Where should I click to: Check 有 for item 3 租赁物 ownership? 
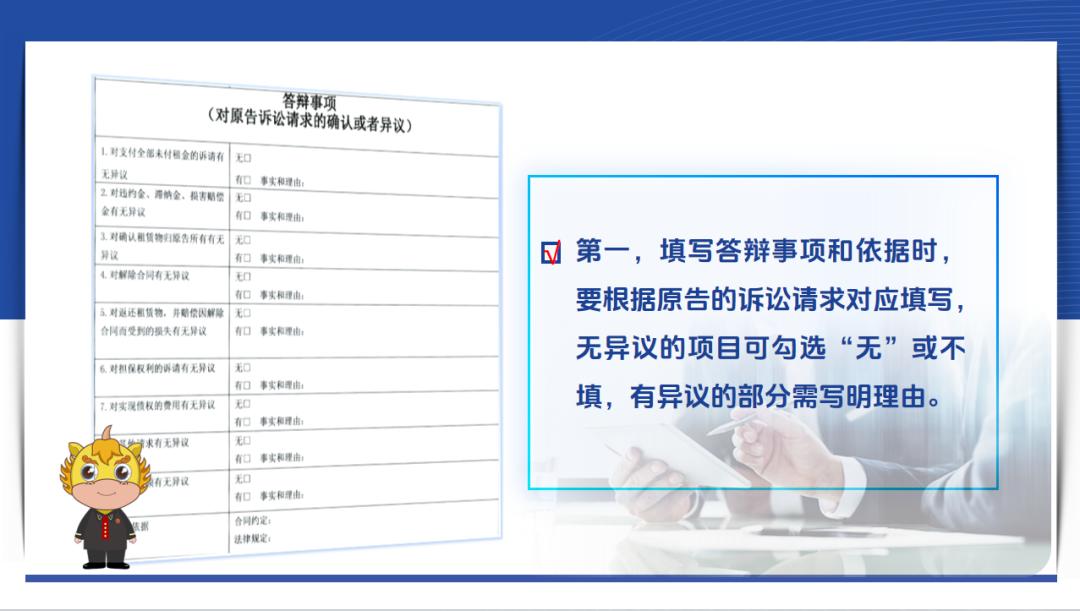pos(247,257)
